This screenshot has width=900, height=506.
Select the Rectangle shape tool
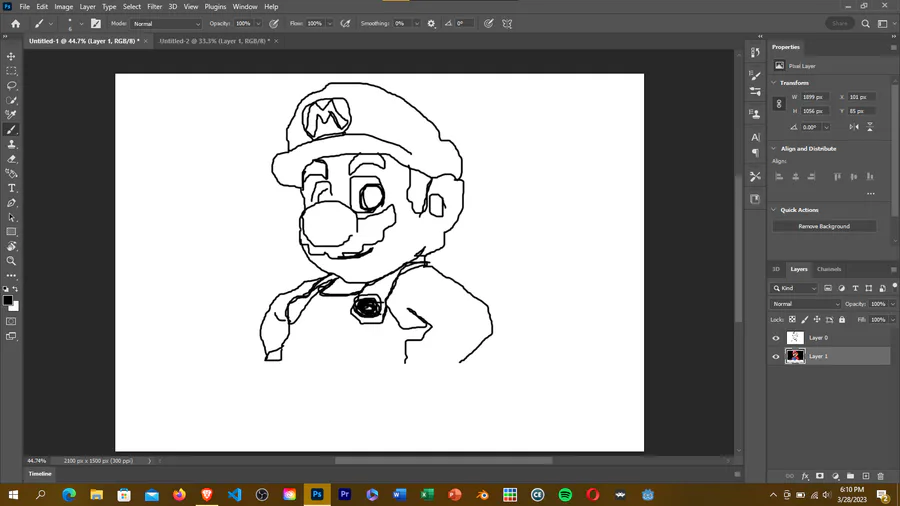point(11,232)
